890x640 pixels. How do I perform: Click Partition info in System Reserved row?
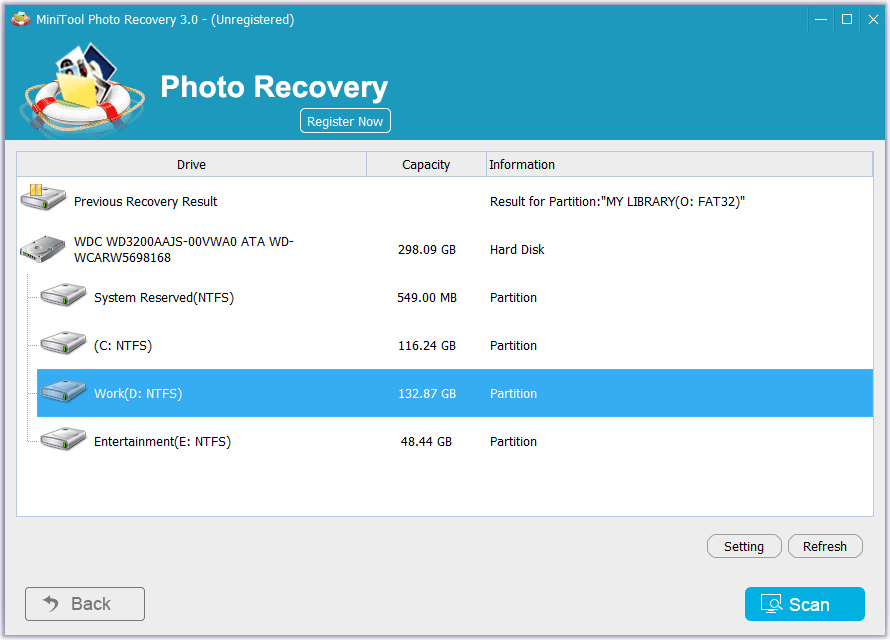(513, 297)
